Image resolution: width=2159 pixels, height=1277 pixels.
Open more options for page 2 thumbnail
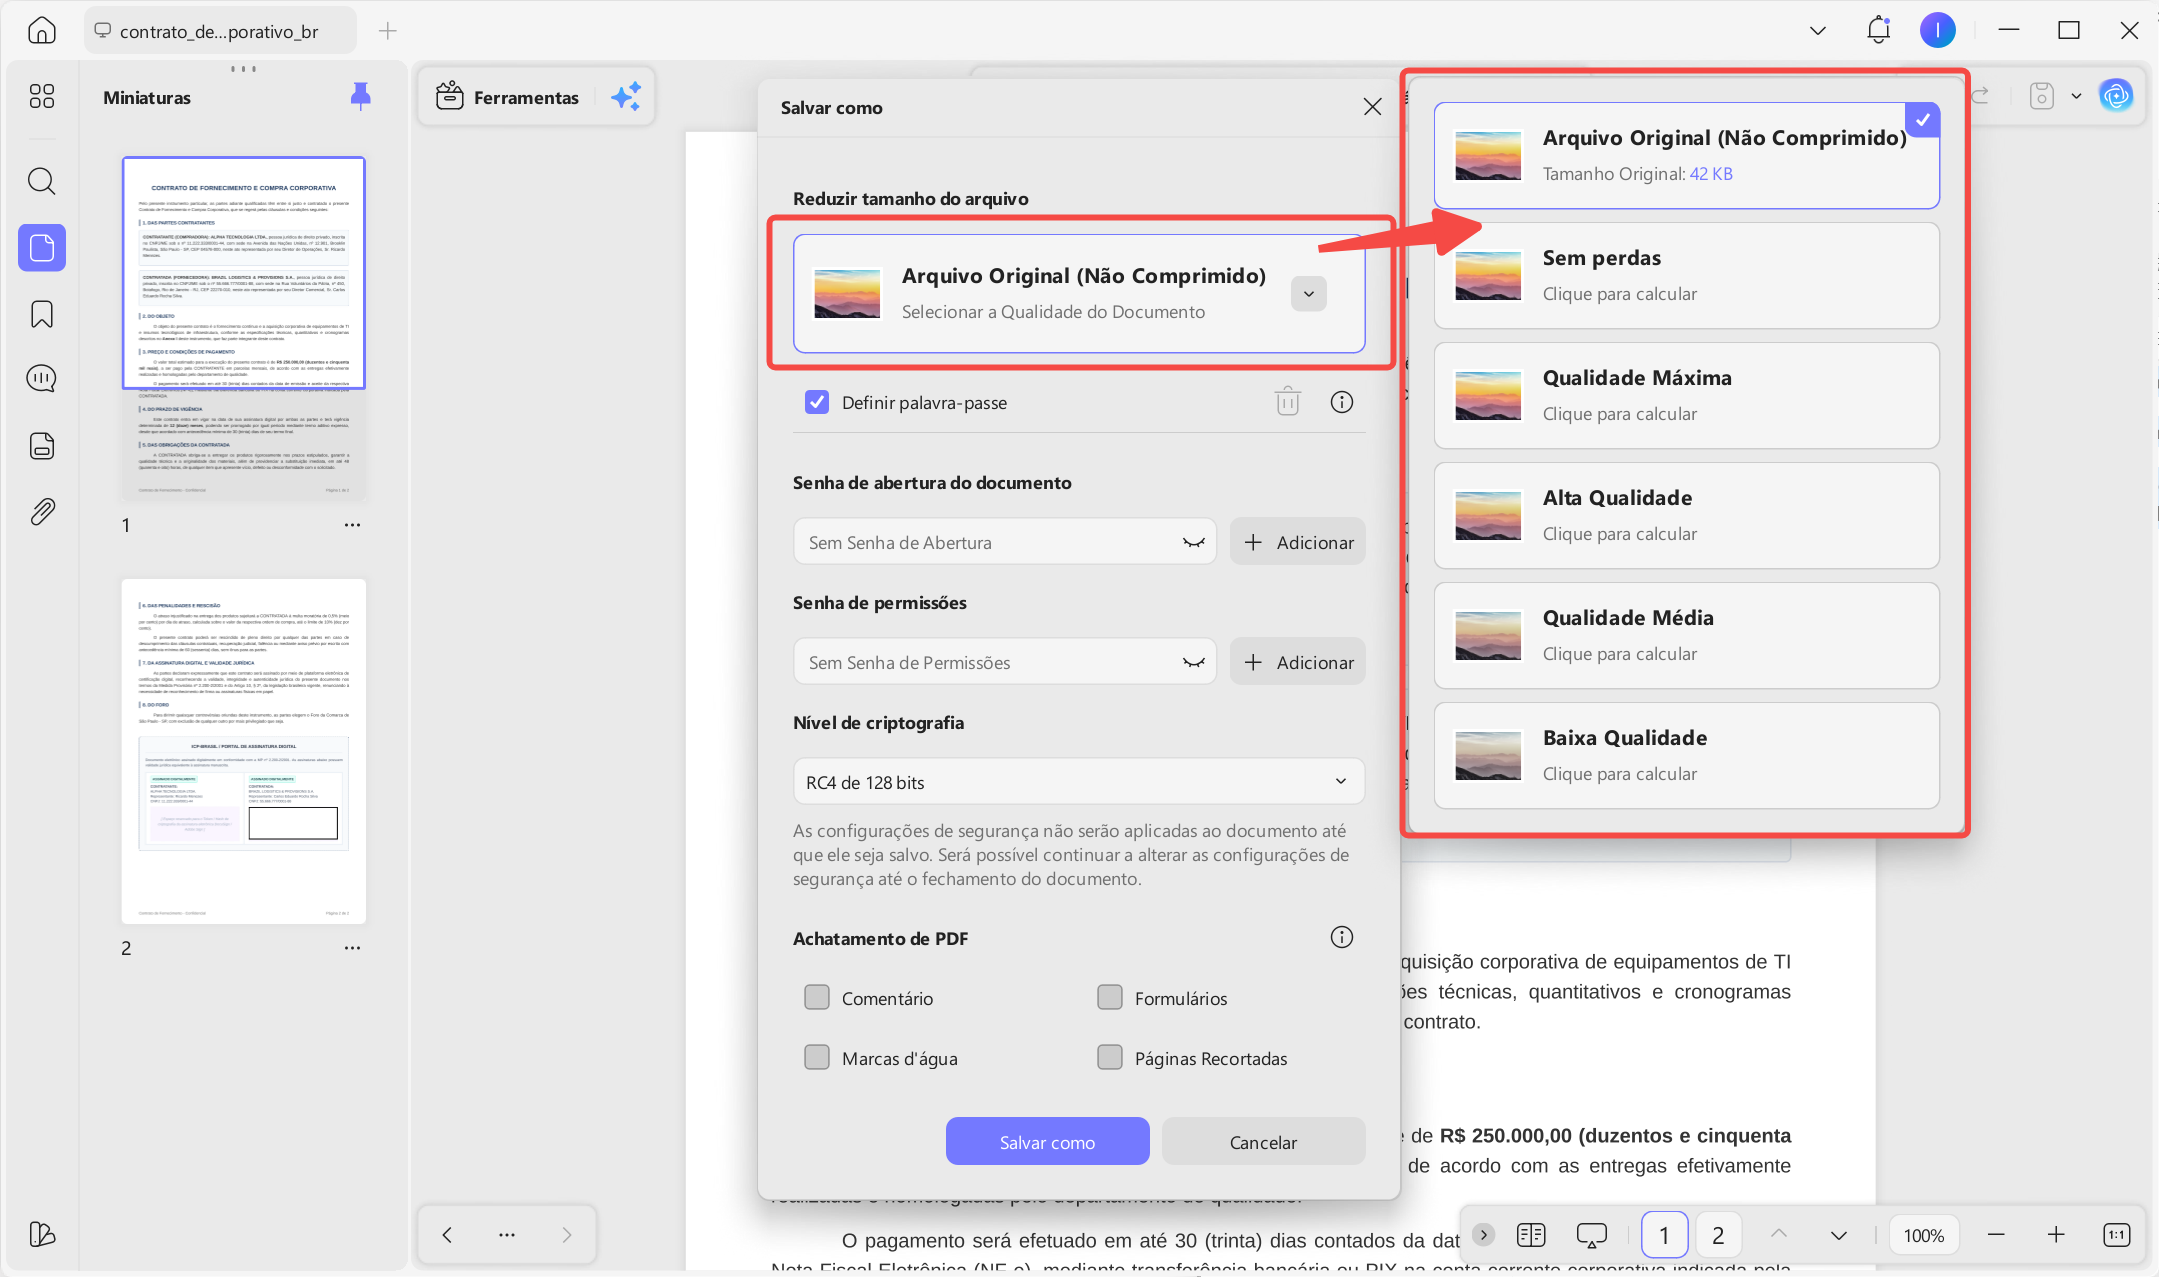tap(352, 948)
